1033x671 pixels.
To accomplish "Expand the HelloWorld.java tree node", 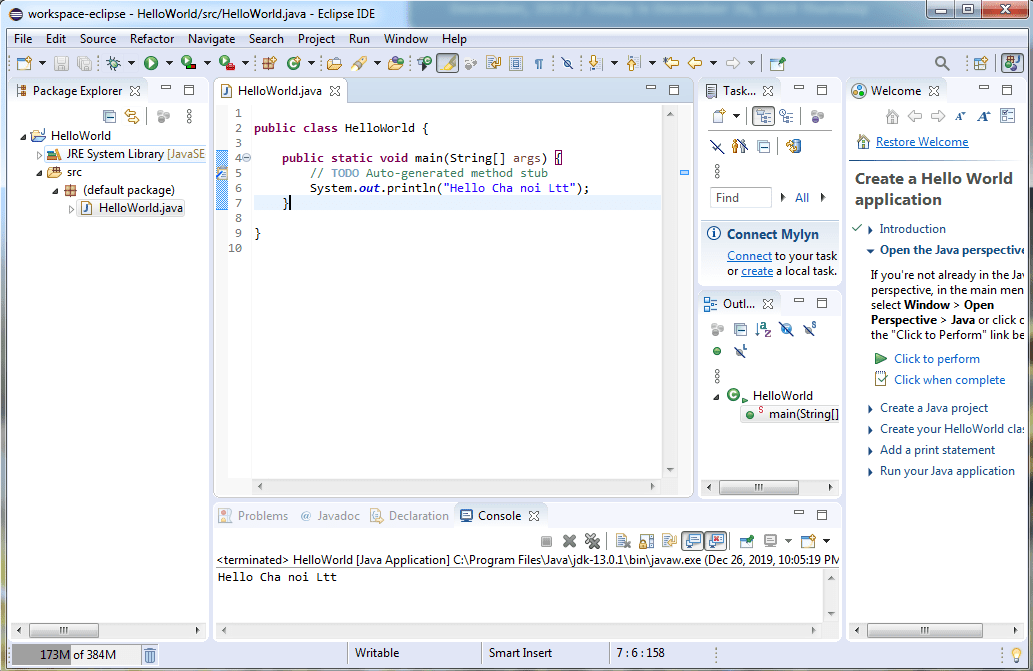I will (x=71, y=209).
